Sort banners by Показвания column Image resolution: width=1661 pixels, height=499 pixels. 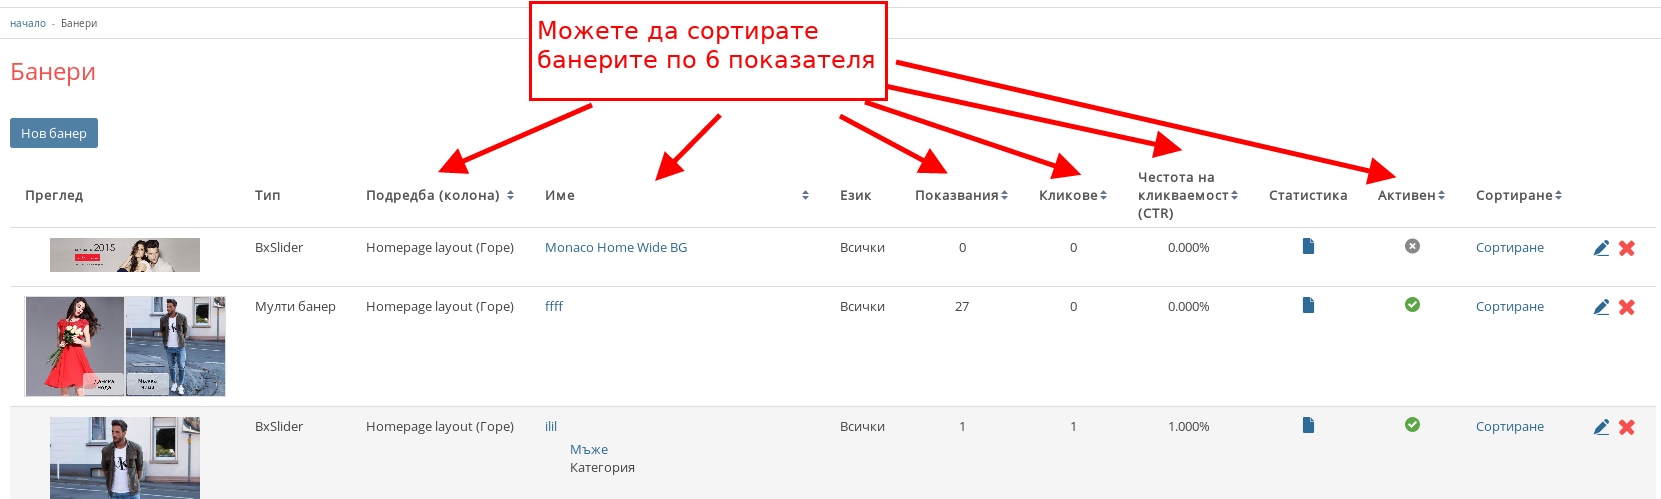point(960,196)
